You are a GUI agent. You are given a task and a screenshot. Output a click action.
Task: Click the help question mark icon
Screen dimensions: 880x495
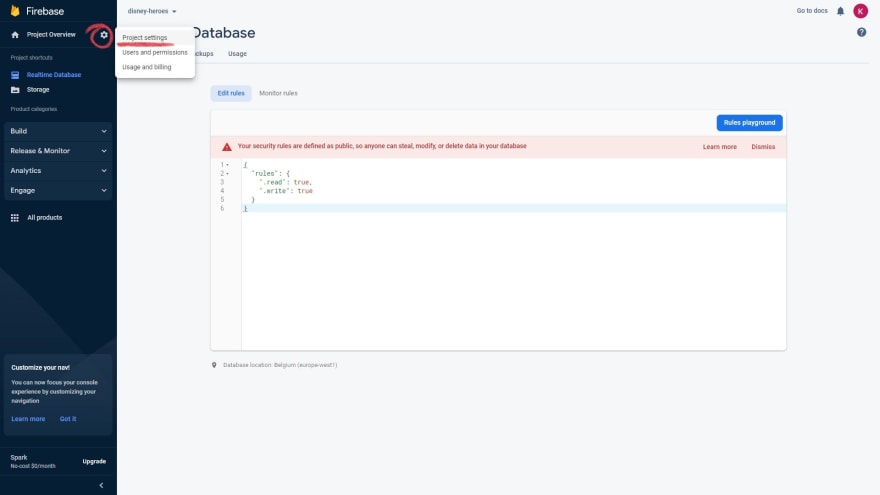(861, 33)
